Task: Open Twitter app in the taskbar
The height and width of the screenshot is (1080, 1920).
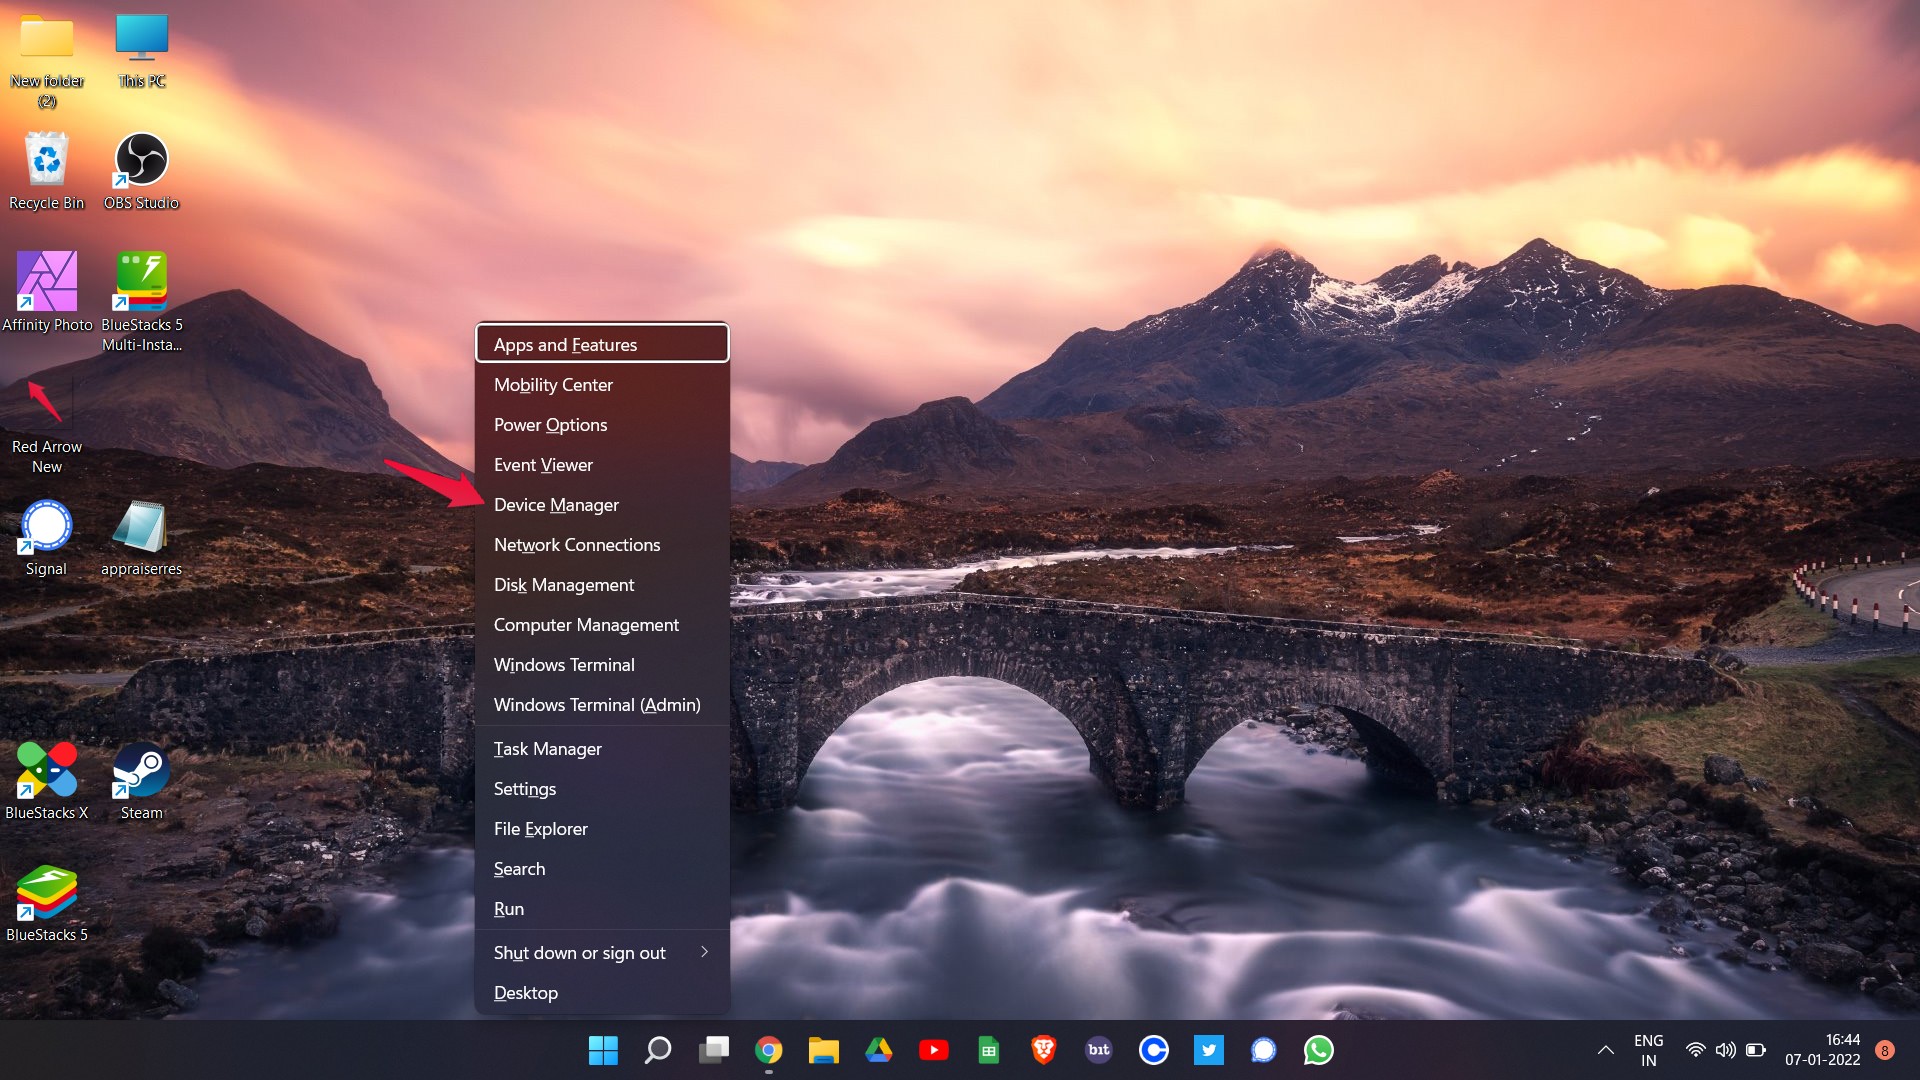Action: [x=1208, y=1050]
